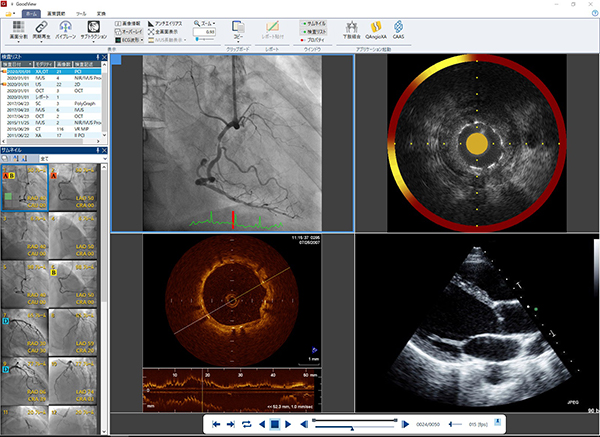Click the stop button in playback bar
Viewport: 600px width, 437px height.
274,425
